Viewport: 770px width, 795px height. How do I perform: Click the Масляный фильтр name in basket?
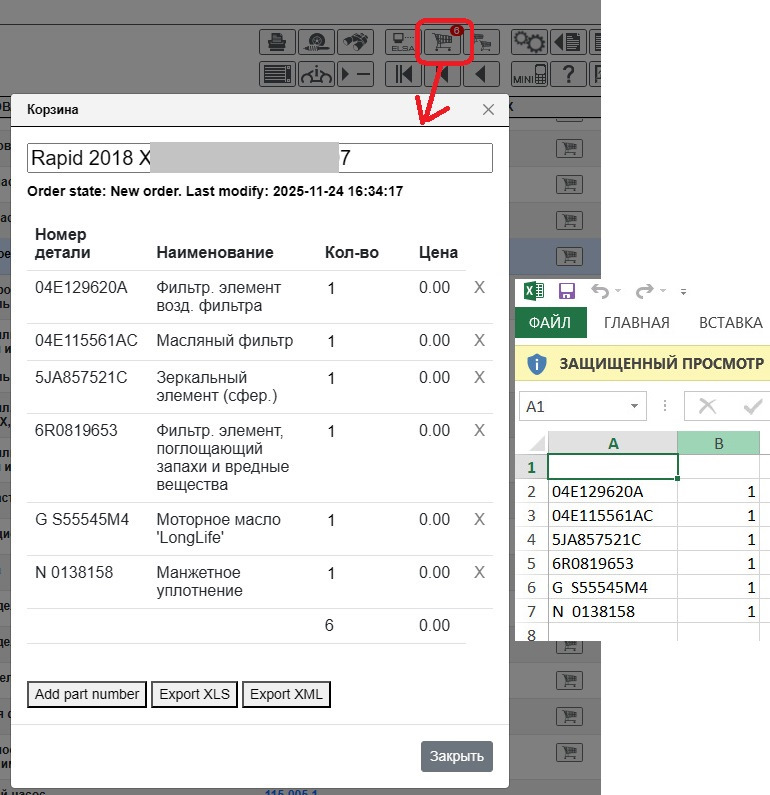[x=225, y=340]
